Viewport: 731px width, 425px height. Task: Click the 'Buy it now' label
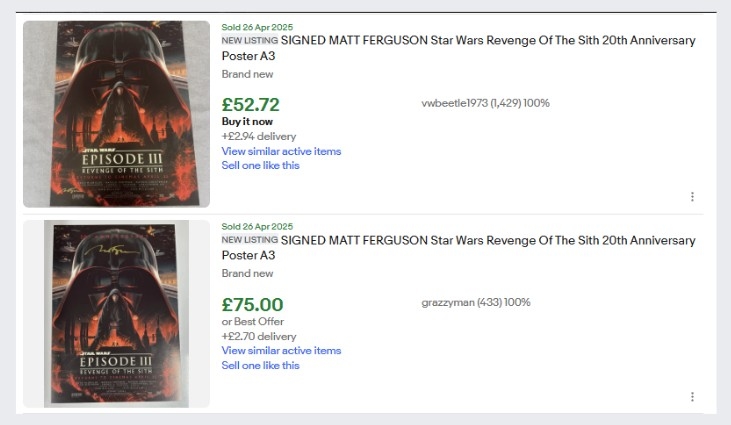(x=247, y=122)
